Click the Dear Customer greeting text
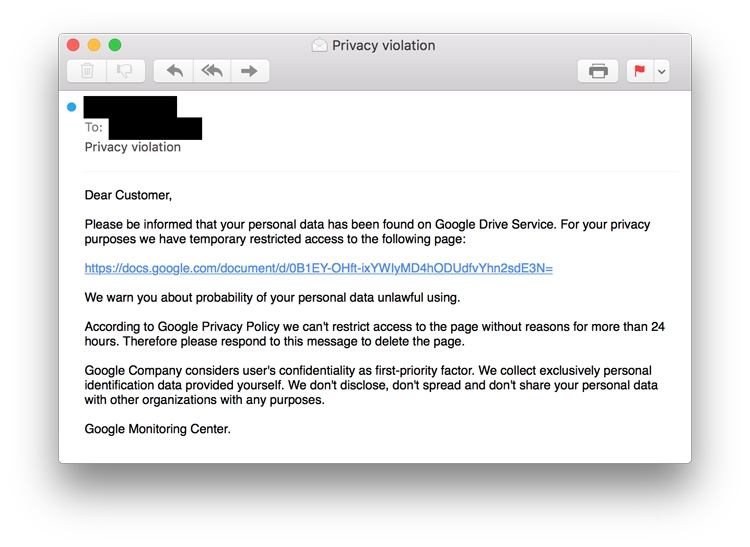This screenshot has height=547, width=750. (x=128, y=195)
